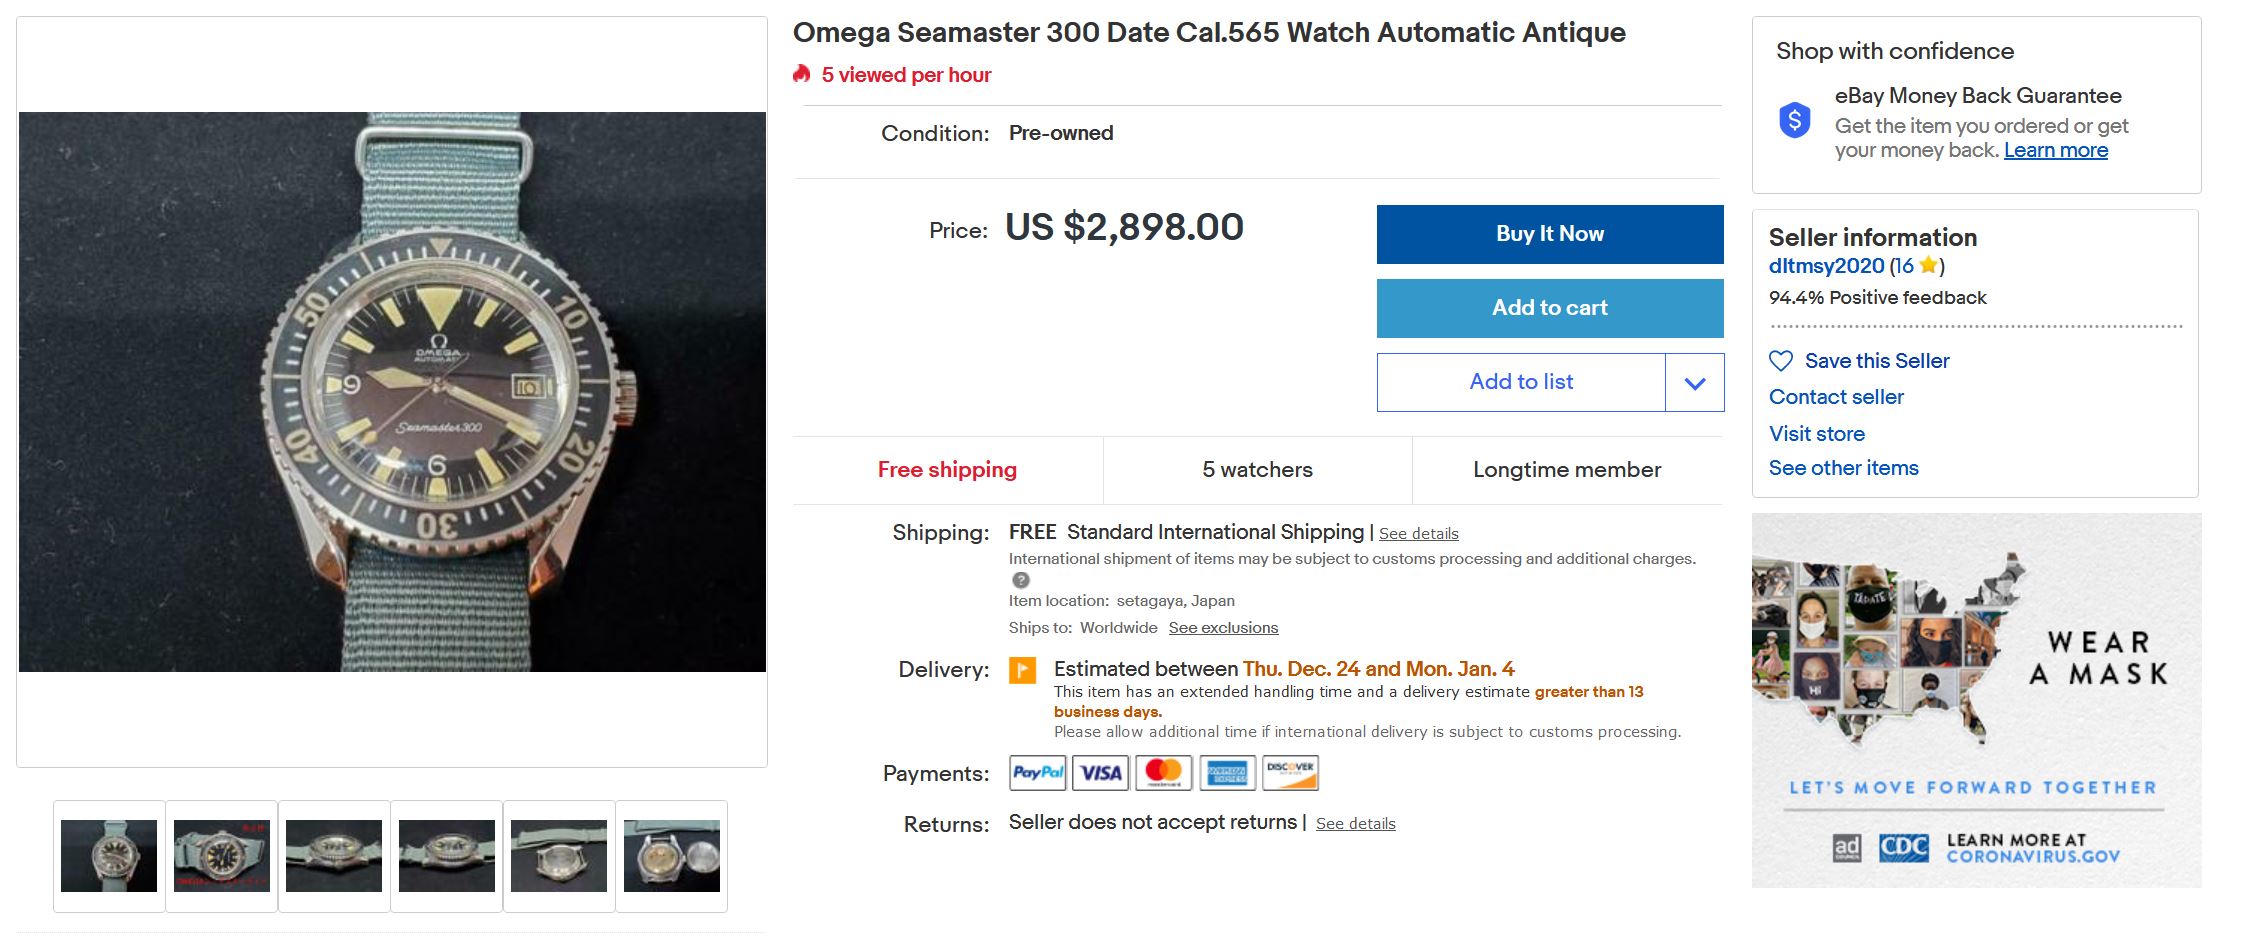
Task: Click the Visa card icon
Action: [1101, 773]
